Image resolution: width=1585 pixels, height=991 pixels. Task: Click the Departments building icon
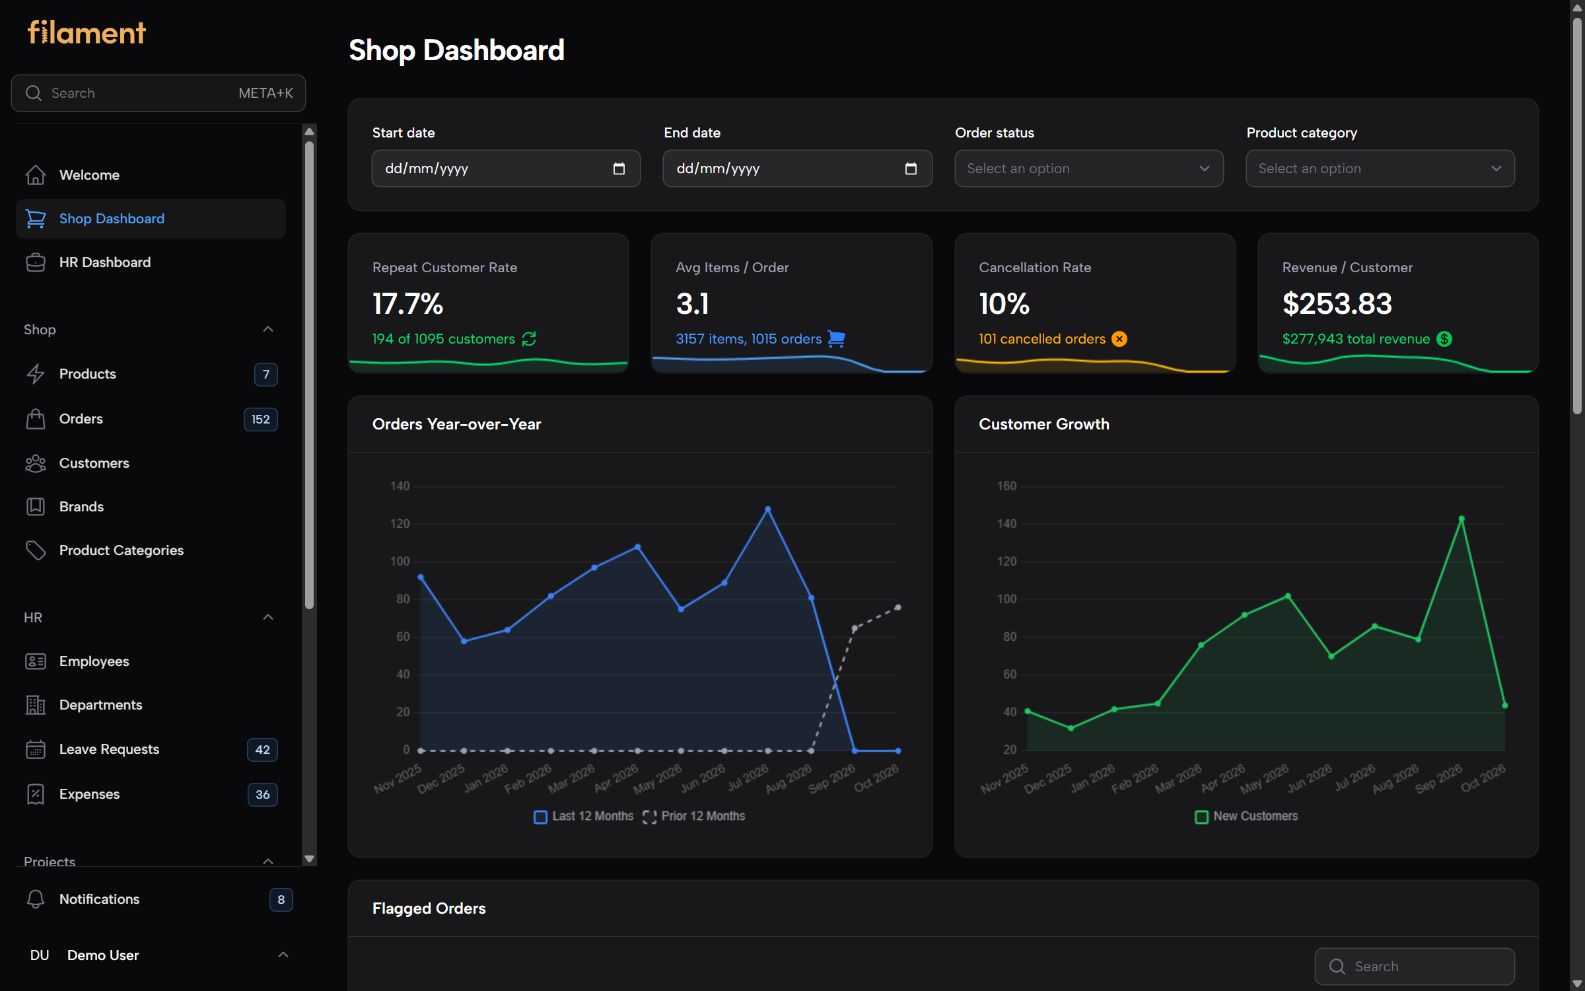pos(36,705)
